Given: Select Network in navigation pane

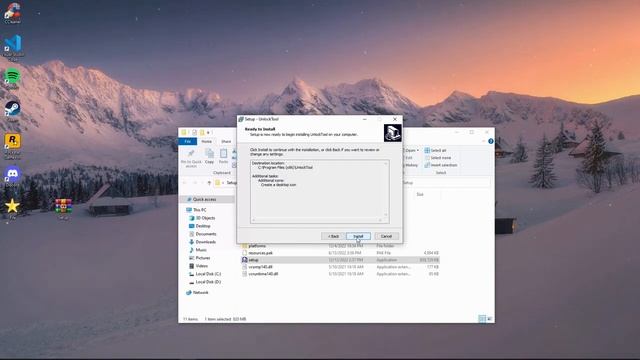Looking at the screenshot, I should pos(197,293).
